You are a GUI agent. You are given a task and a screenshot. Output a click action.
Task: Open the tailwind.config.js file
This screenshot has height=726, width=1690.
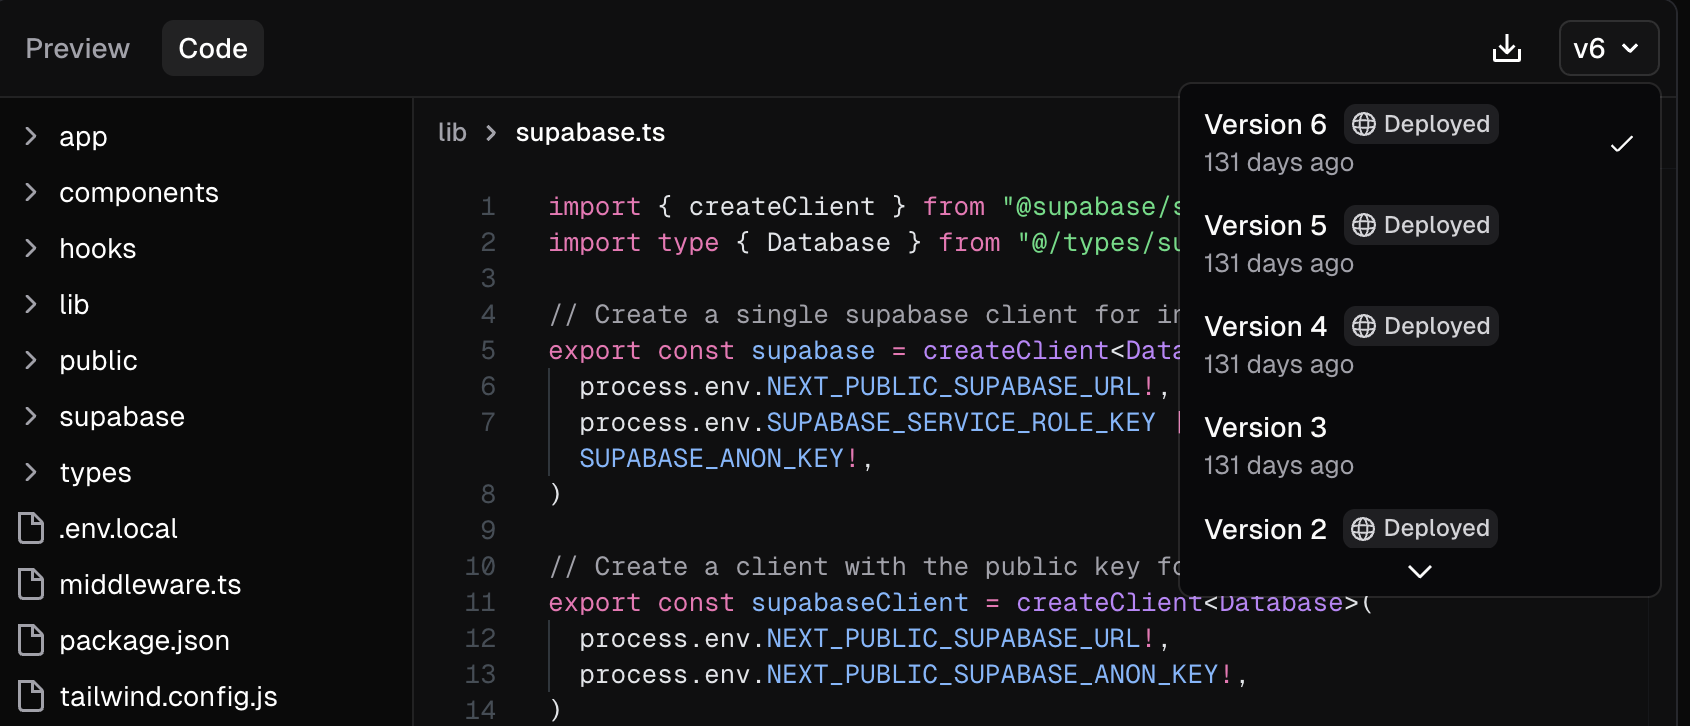[x=168, y=697]
